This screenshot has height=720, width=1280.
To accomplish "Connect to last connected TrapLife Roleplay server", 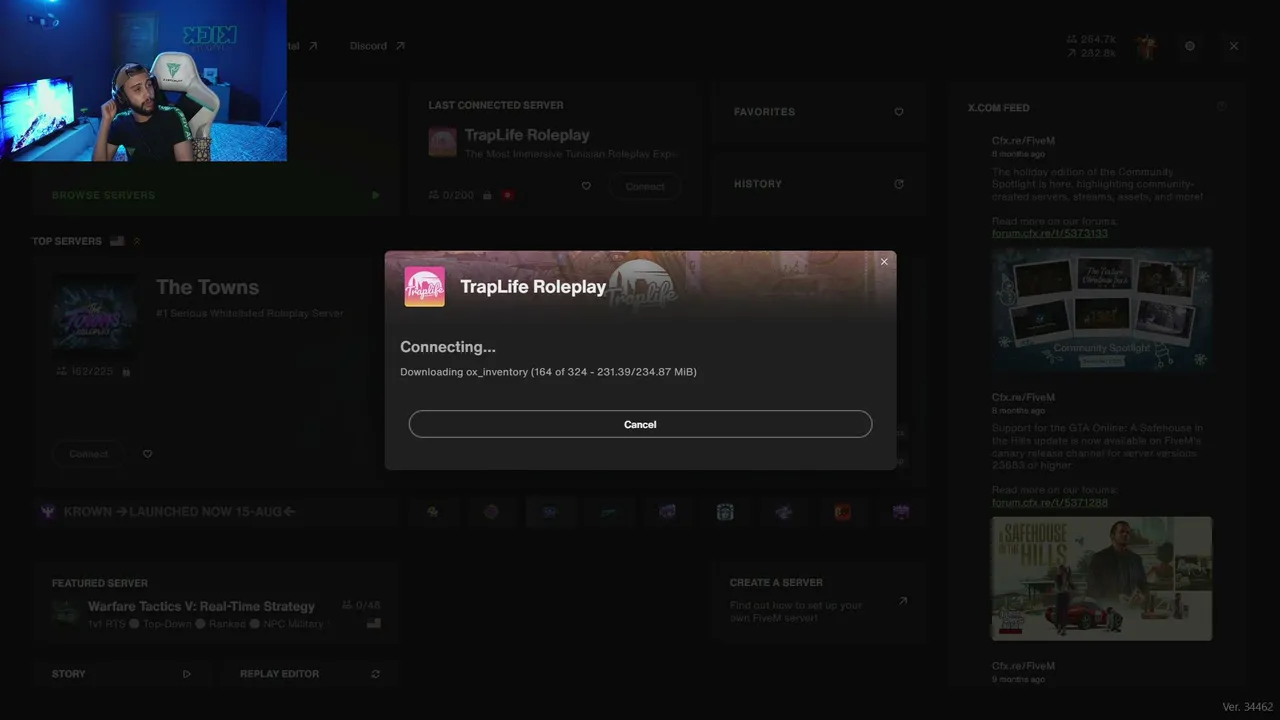I will click(x=645, y=186).
